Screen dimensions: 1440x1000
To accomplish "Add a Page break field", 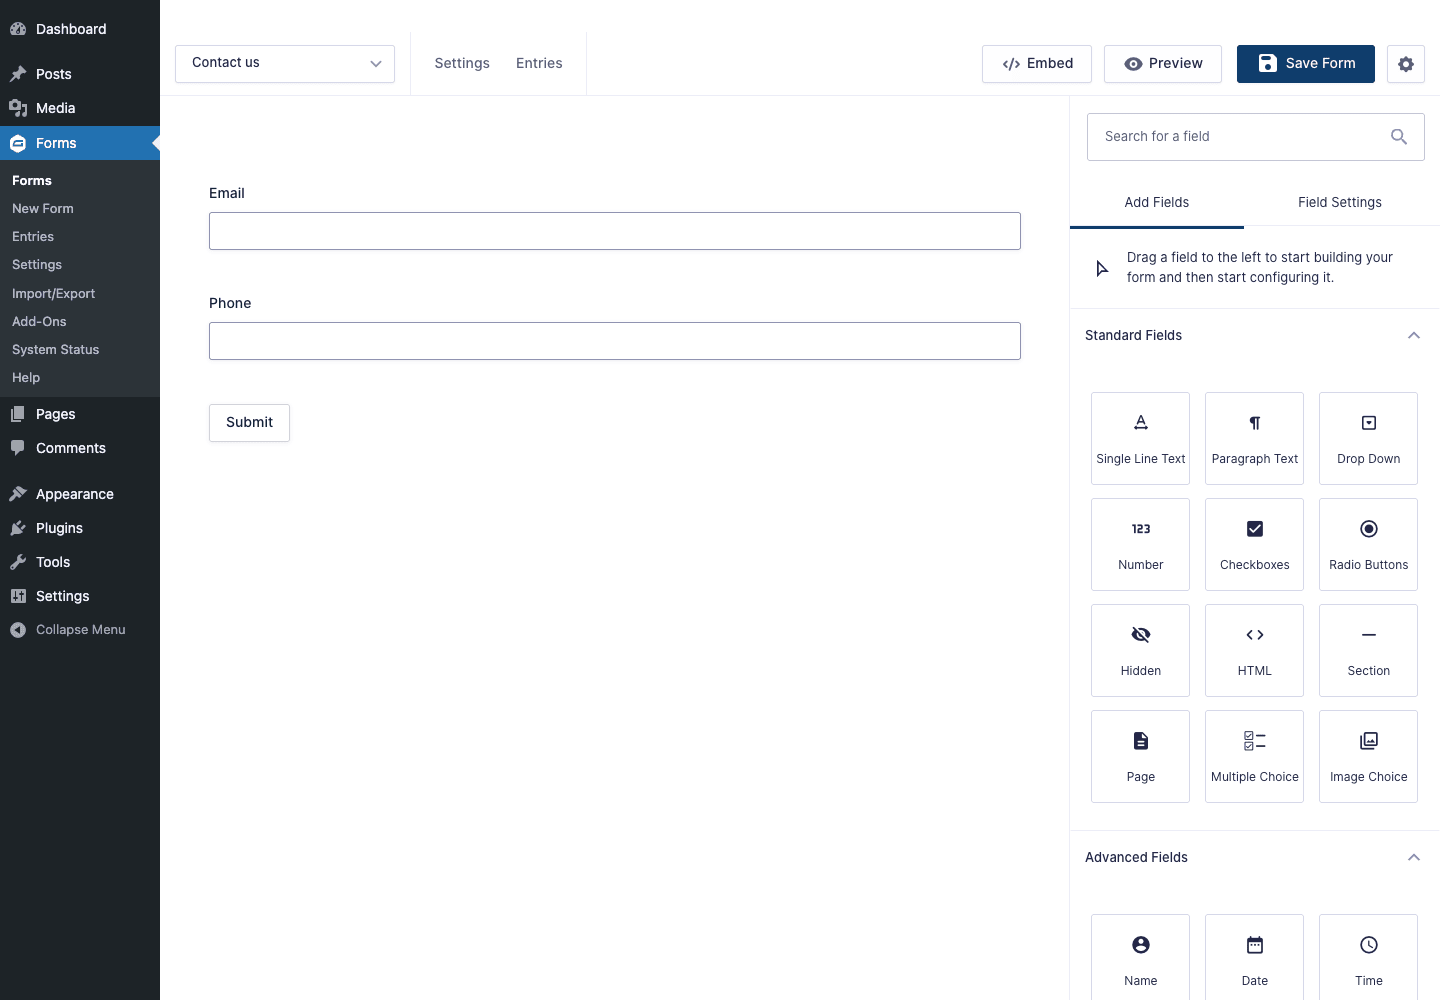I will tap(1140, 756).
